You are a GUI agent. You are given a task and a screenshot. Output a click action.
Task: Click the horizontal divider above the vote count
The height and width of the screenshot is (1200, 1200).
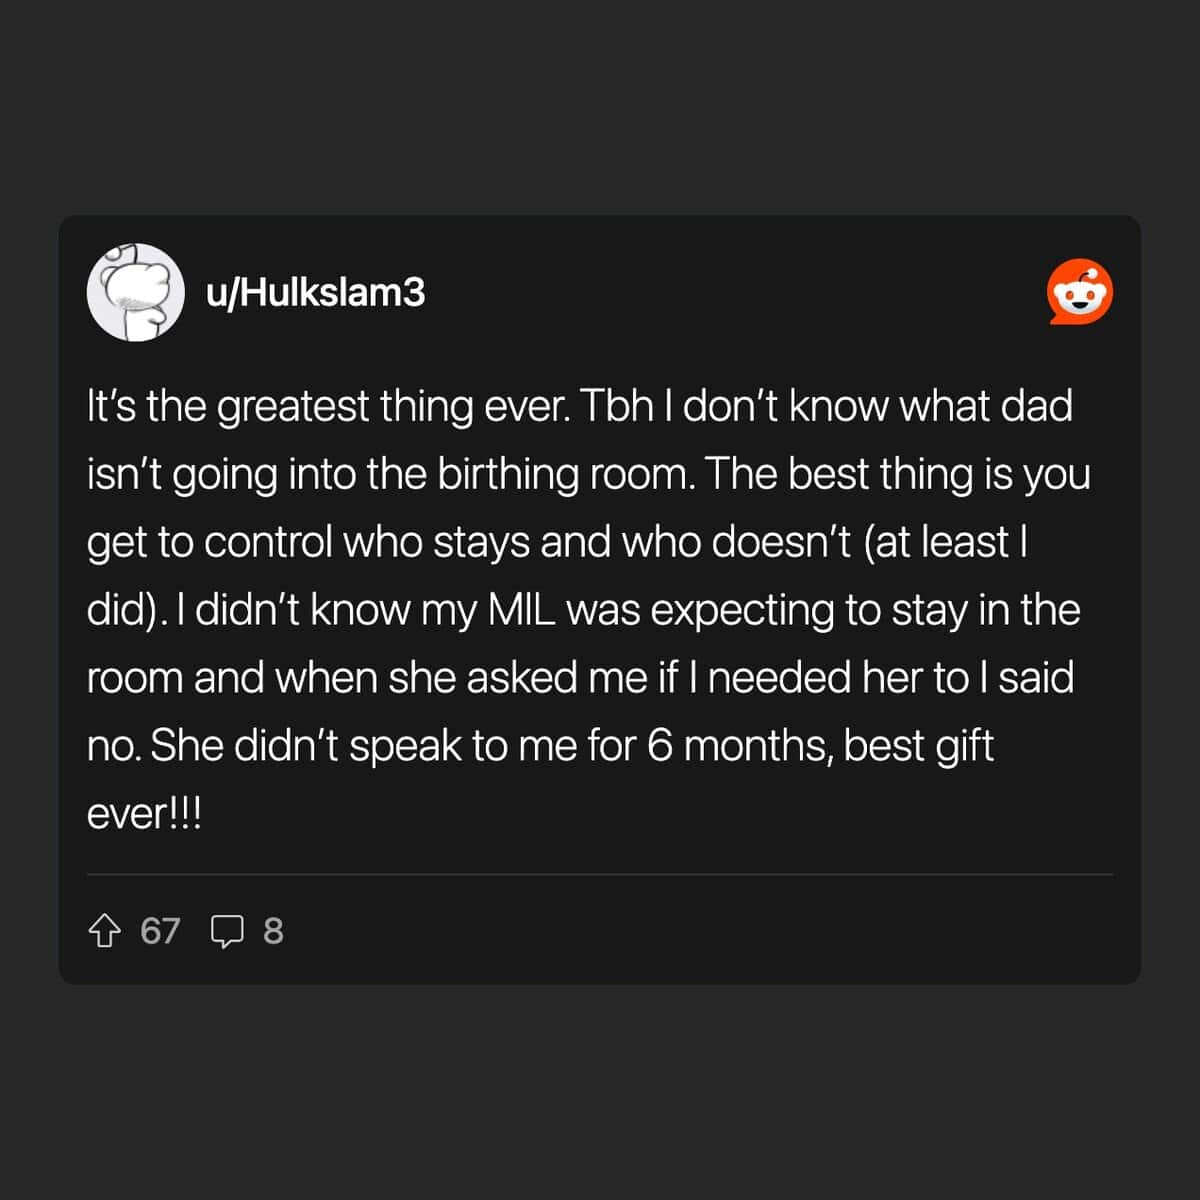pyautogui.click(x=600, y=875)
